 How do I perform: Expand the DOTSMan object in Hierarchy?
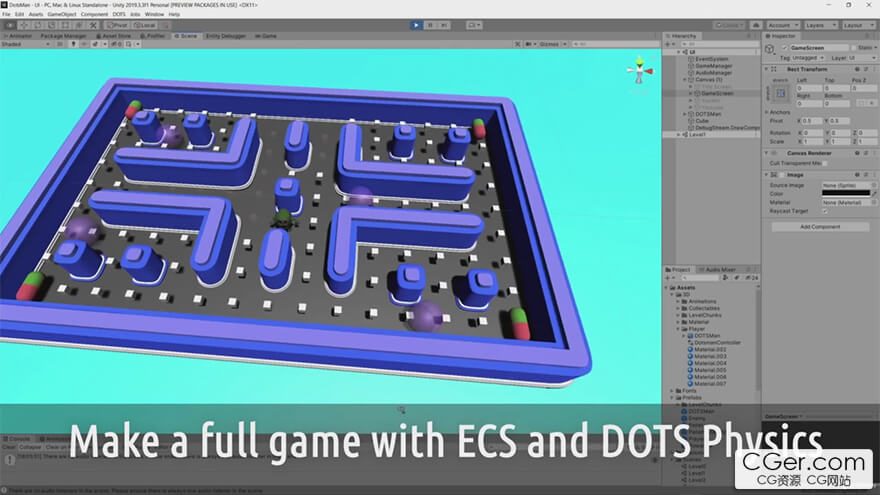[x=685, y=114]
